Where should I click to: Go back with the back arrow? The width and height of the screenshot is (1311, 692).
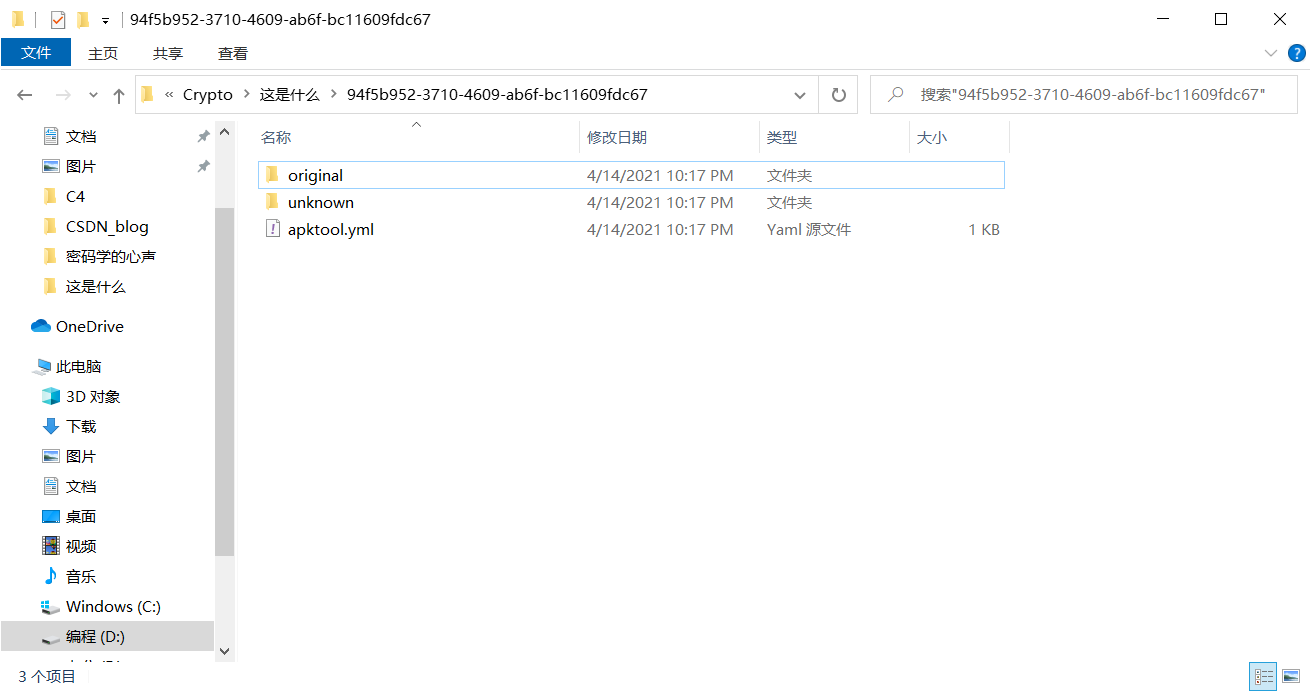25,95
